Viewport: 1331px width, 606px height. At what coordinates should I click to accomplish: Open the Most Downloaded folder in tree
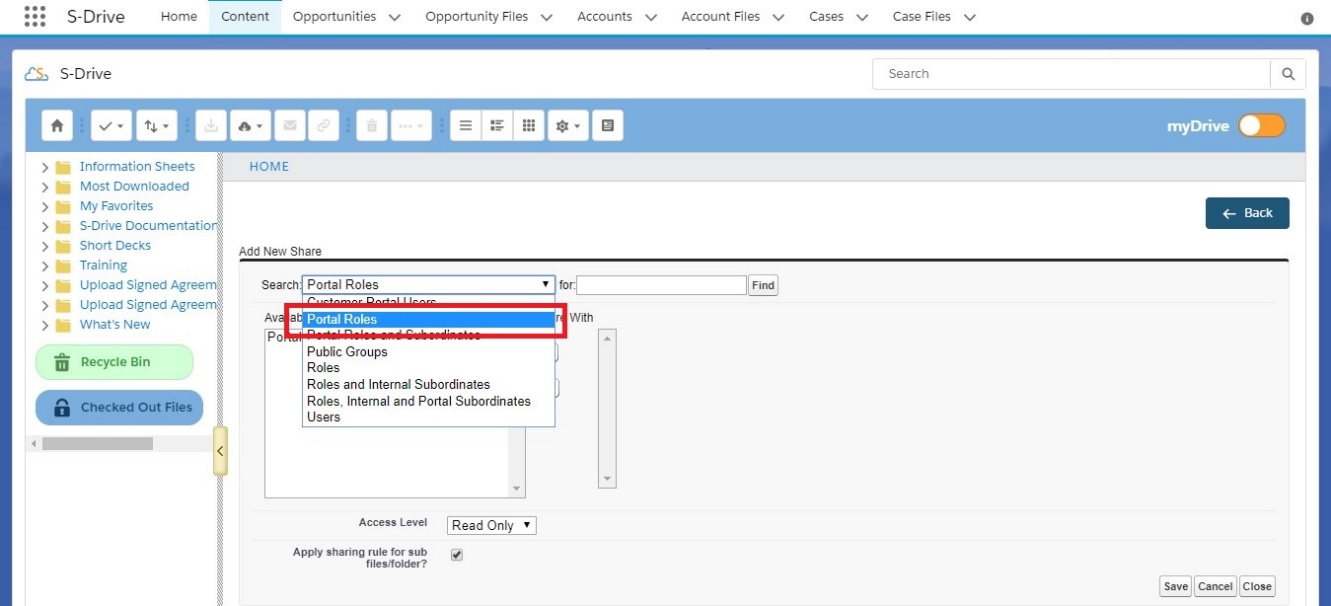134,187
